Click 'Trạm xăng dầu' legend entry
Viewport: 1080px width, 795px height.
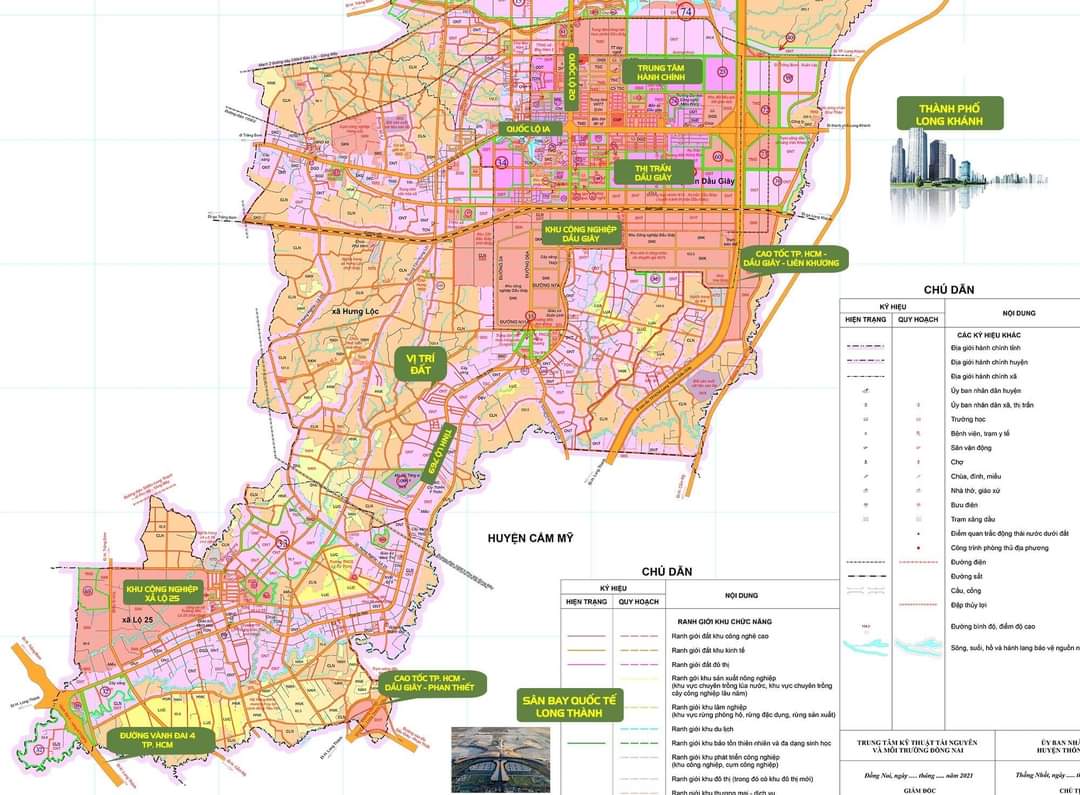(974, 520)
